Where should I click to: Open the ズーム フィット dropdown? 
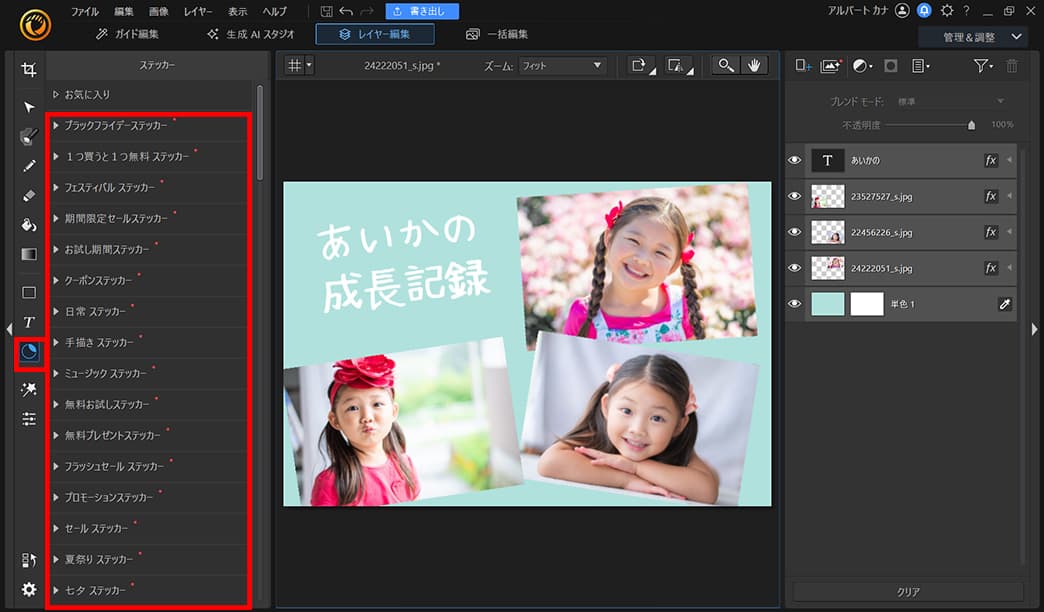click(562, 66)
